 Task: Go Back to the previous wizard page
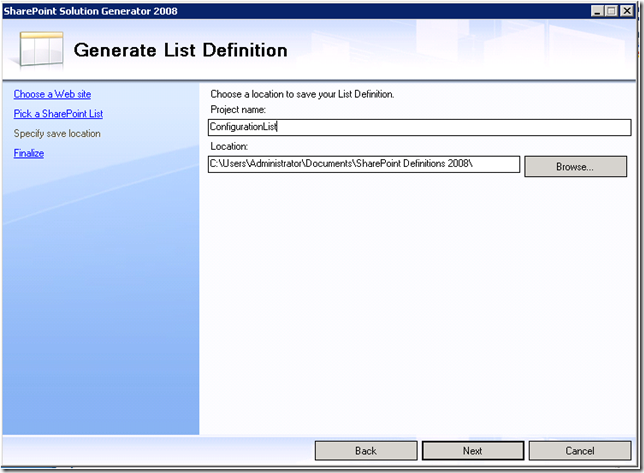[x=366, y=451]
